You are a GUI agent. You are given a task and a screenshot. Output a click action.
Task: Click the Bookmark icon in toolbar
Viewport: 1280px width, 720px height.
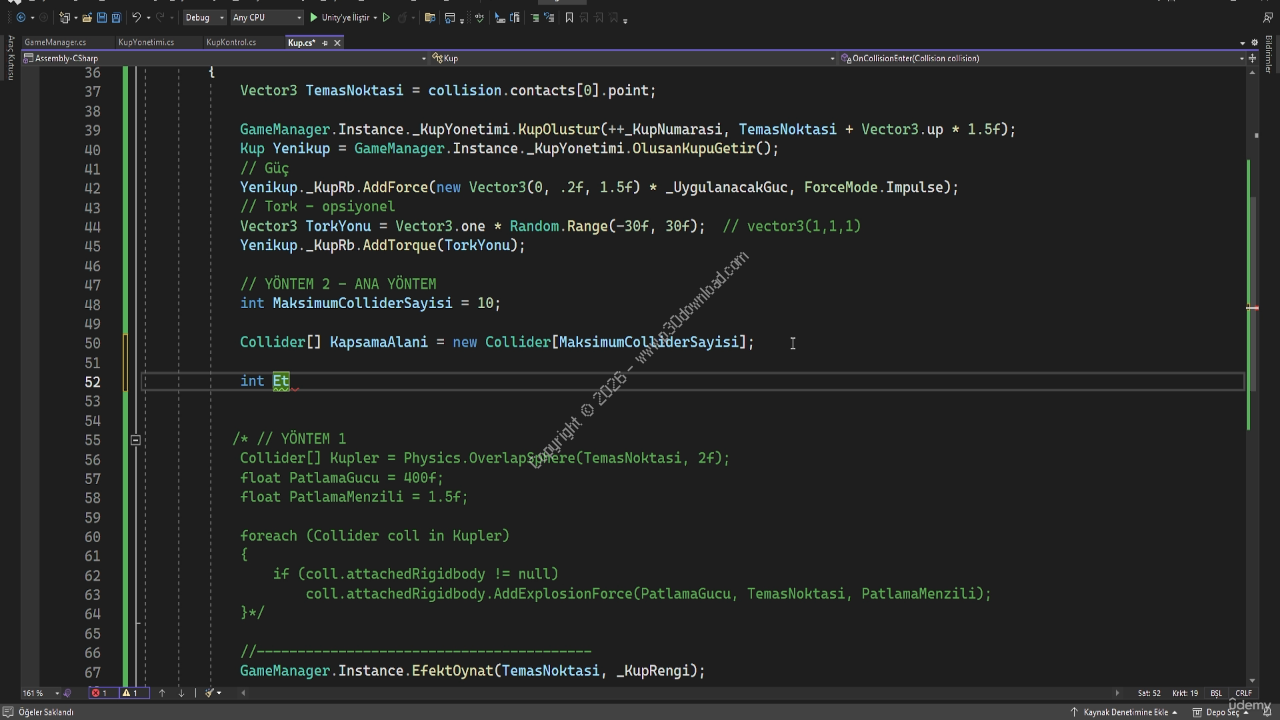569,17
